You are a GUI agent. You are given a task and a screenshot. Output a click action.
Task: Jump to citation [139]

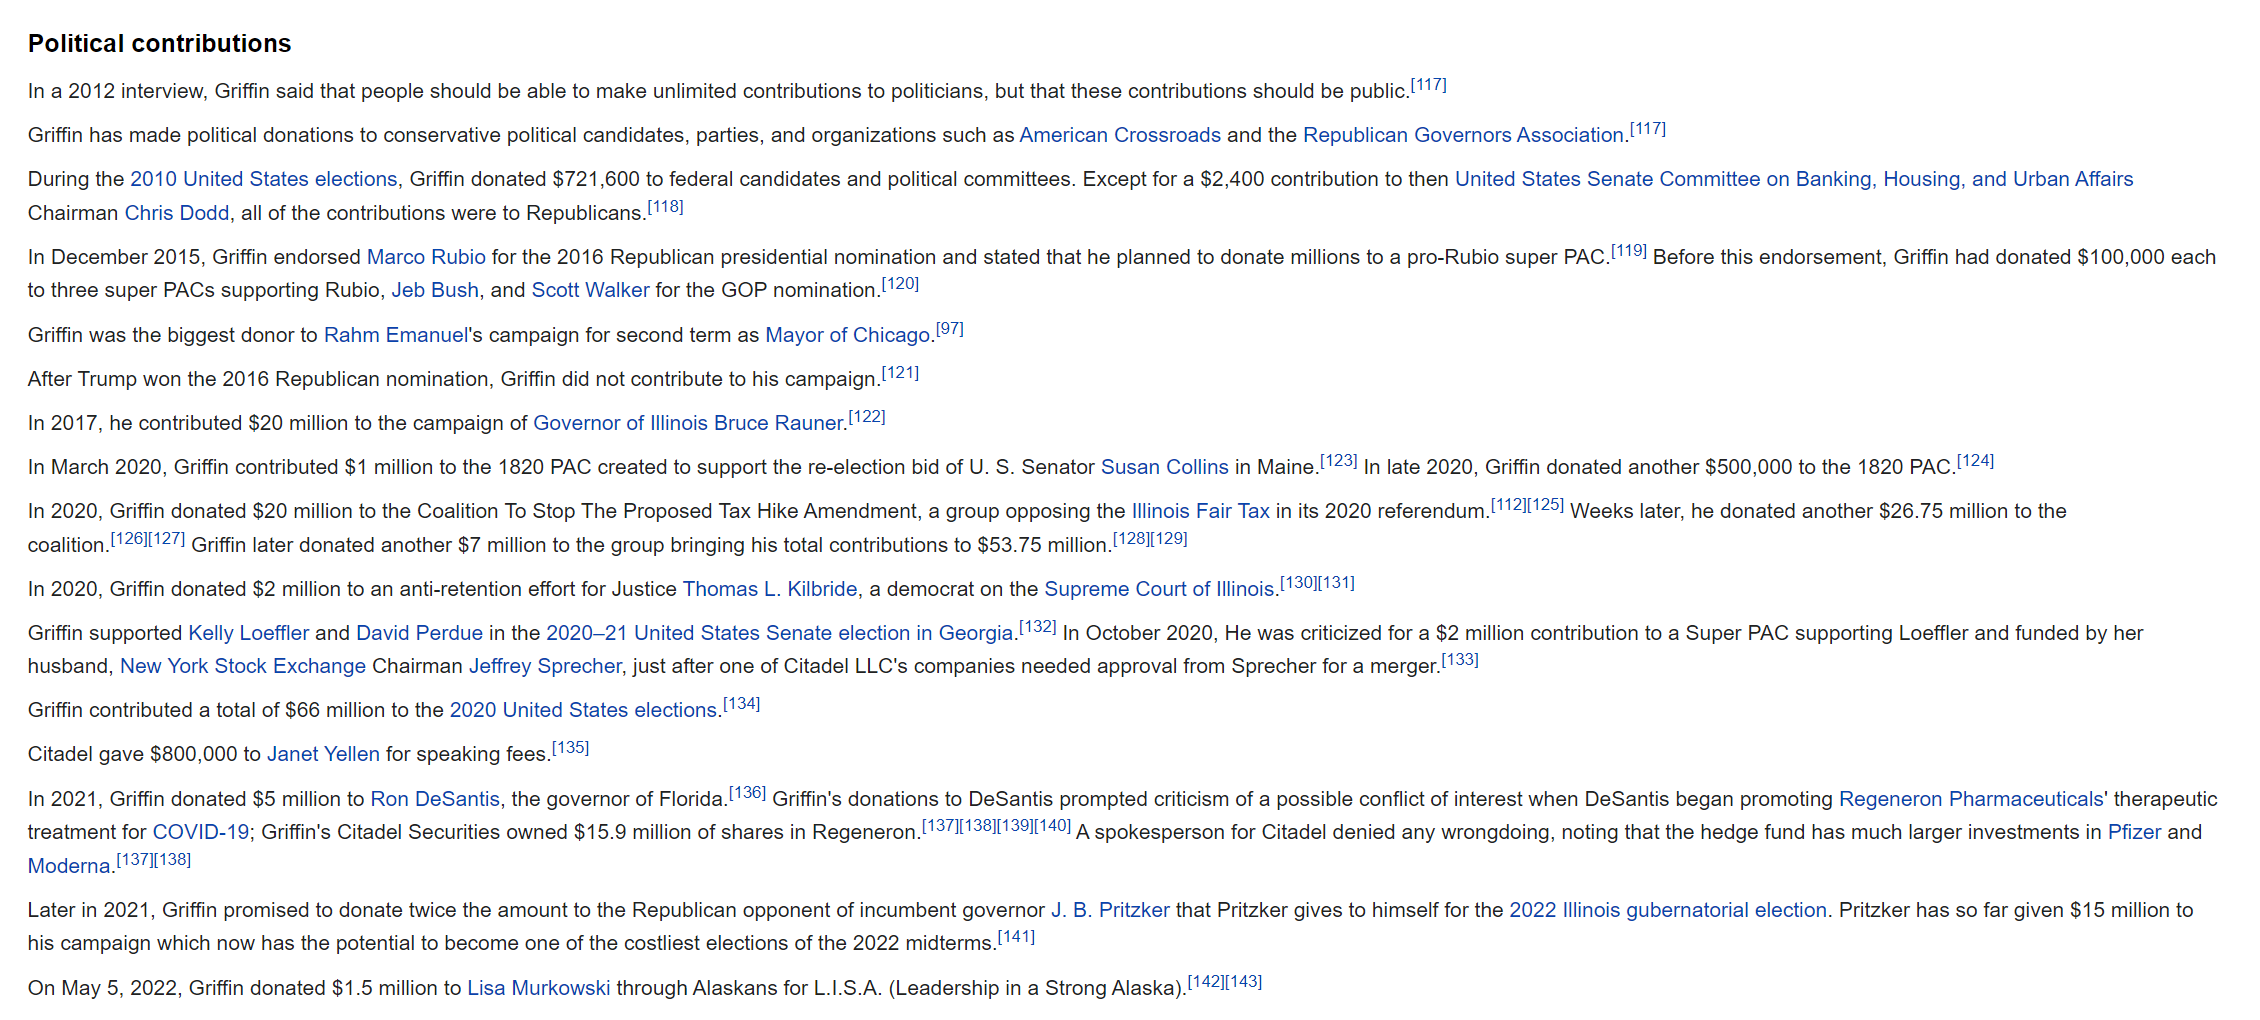1015,826
